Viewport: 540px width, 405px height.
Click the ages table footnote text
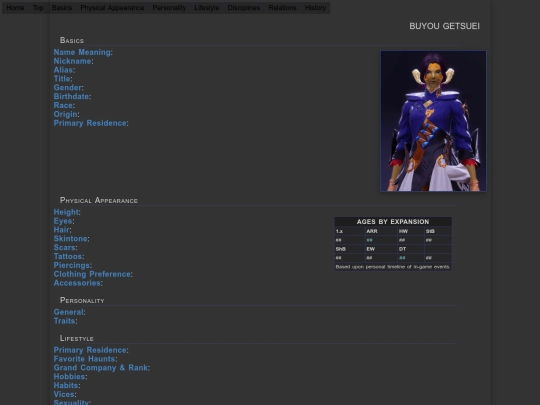(393, 267)
